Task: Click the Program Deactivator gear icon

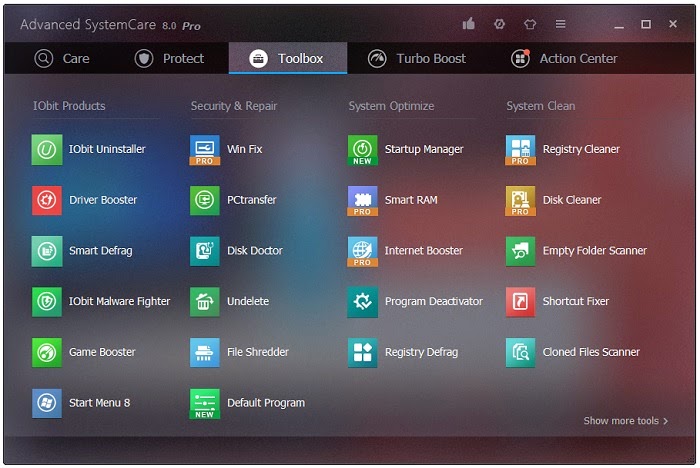Action: pos(362,302)
